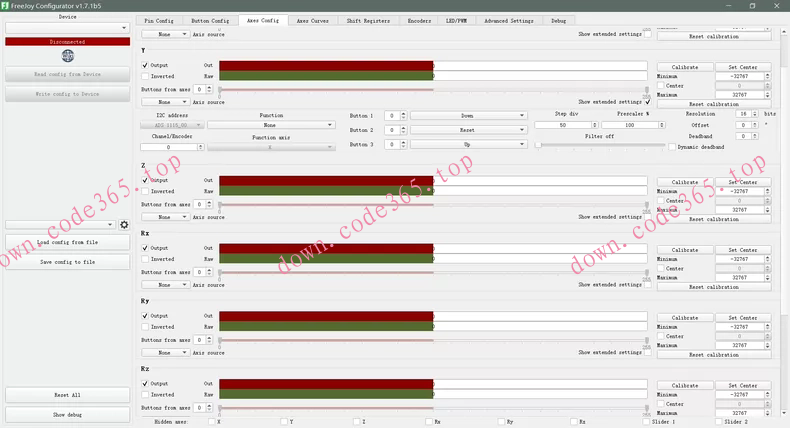This screenshot has height=428, width=790.
Task: Open the saved config dropdown beside the gear
Action: (60, 225)
